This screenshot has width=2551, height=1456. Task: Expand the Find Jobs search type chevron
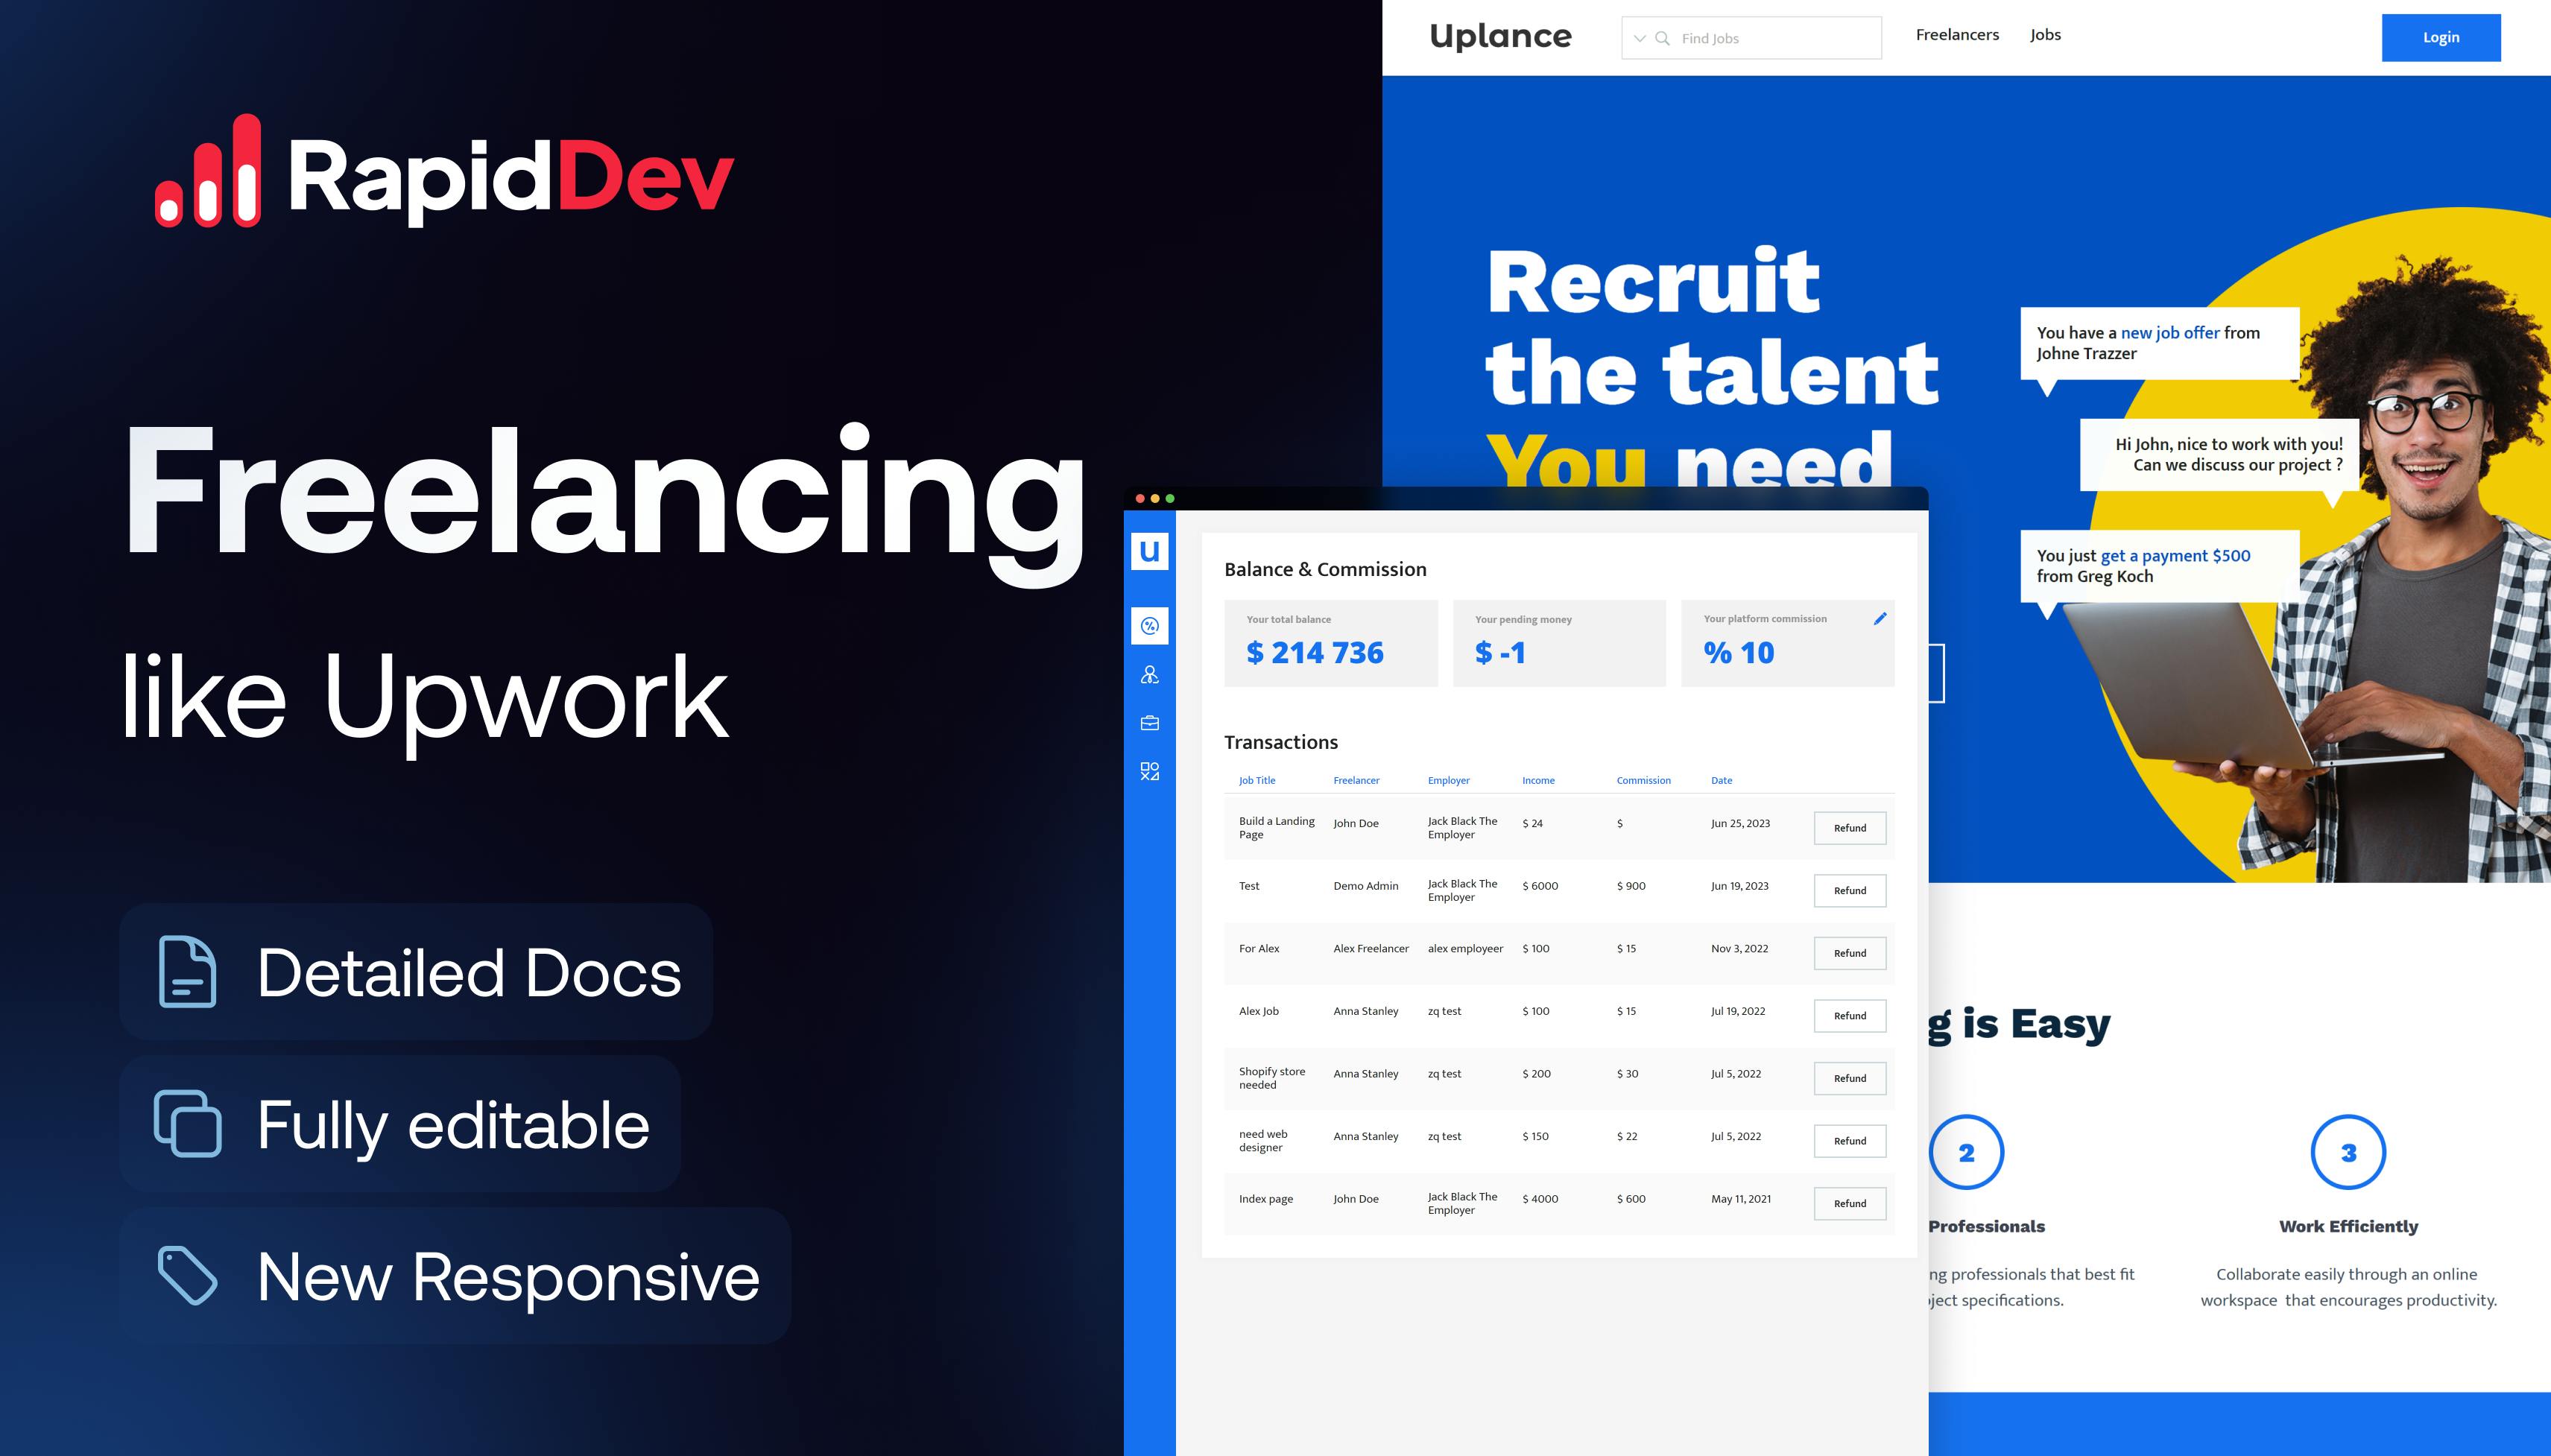pyautogui.click(x=1639, y=38)
